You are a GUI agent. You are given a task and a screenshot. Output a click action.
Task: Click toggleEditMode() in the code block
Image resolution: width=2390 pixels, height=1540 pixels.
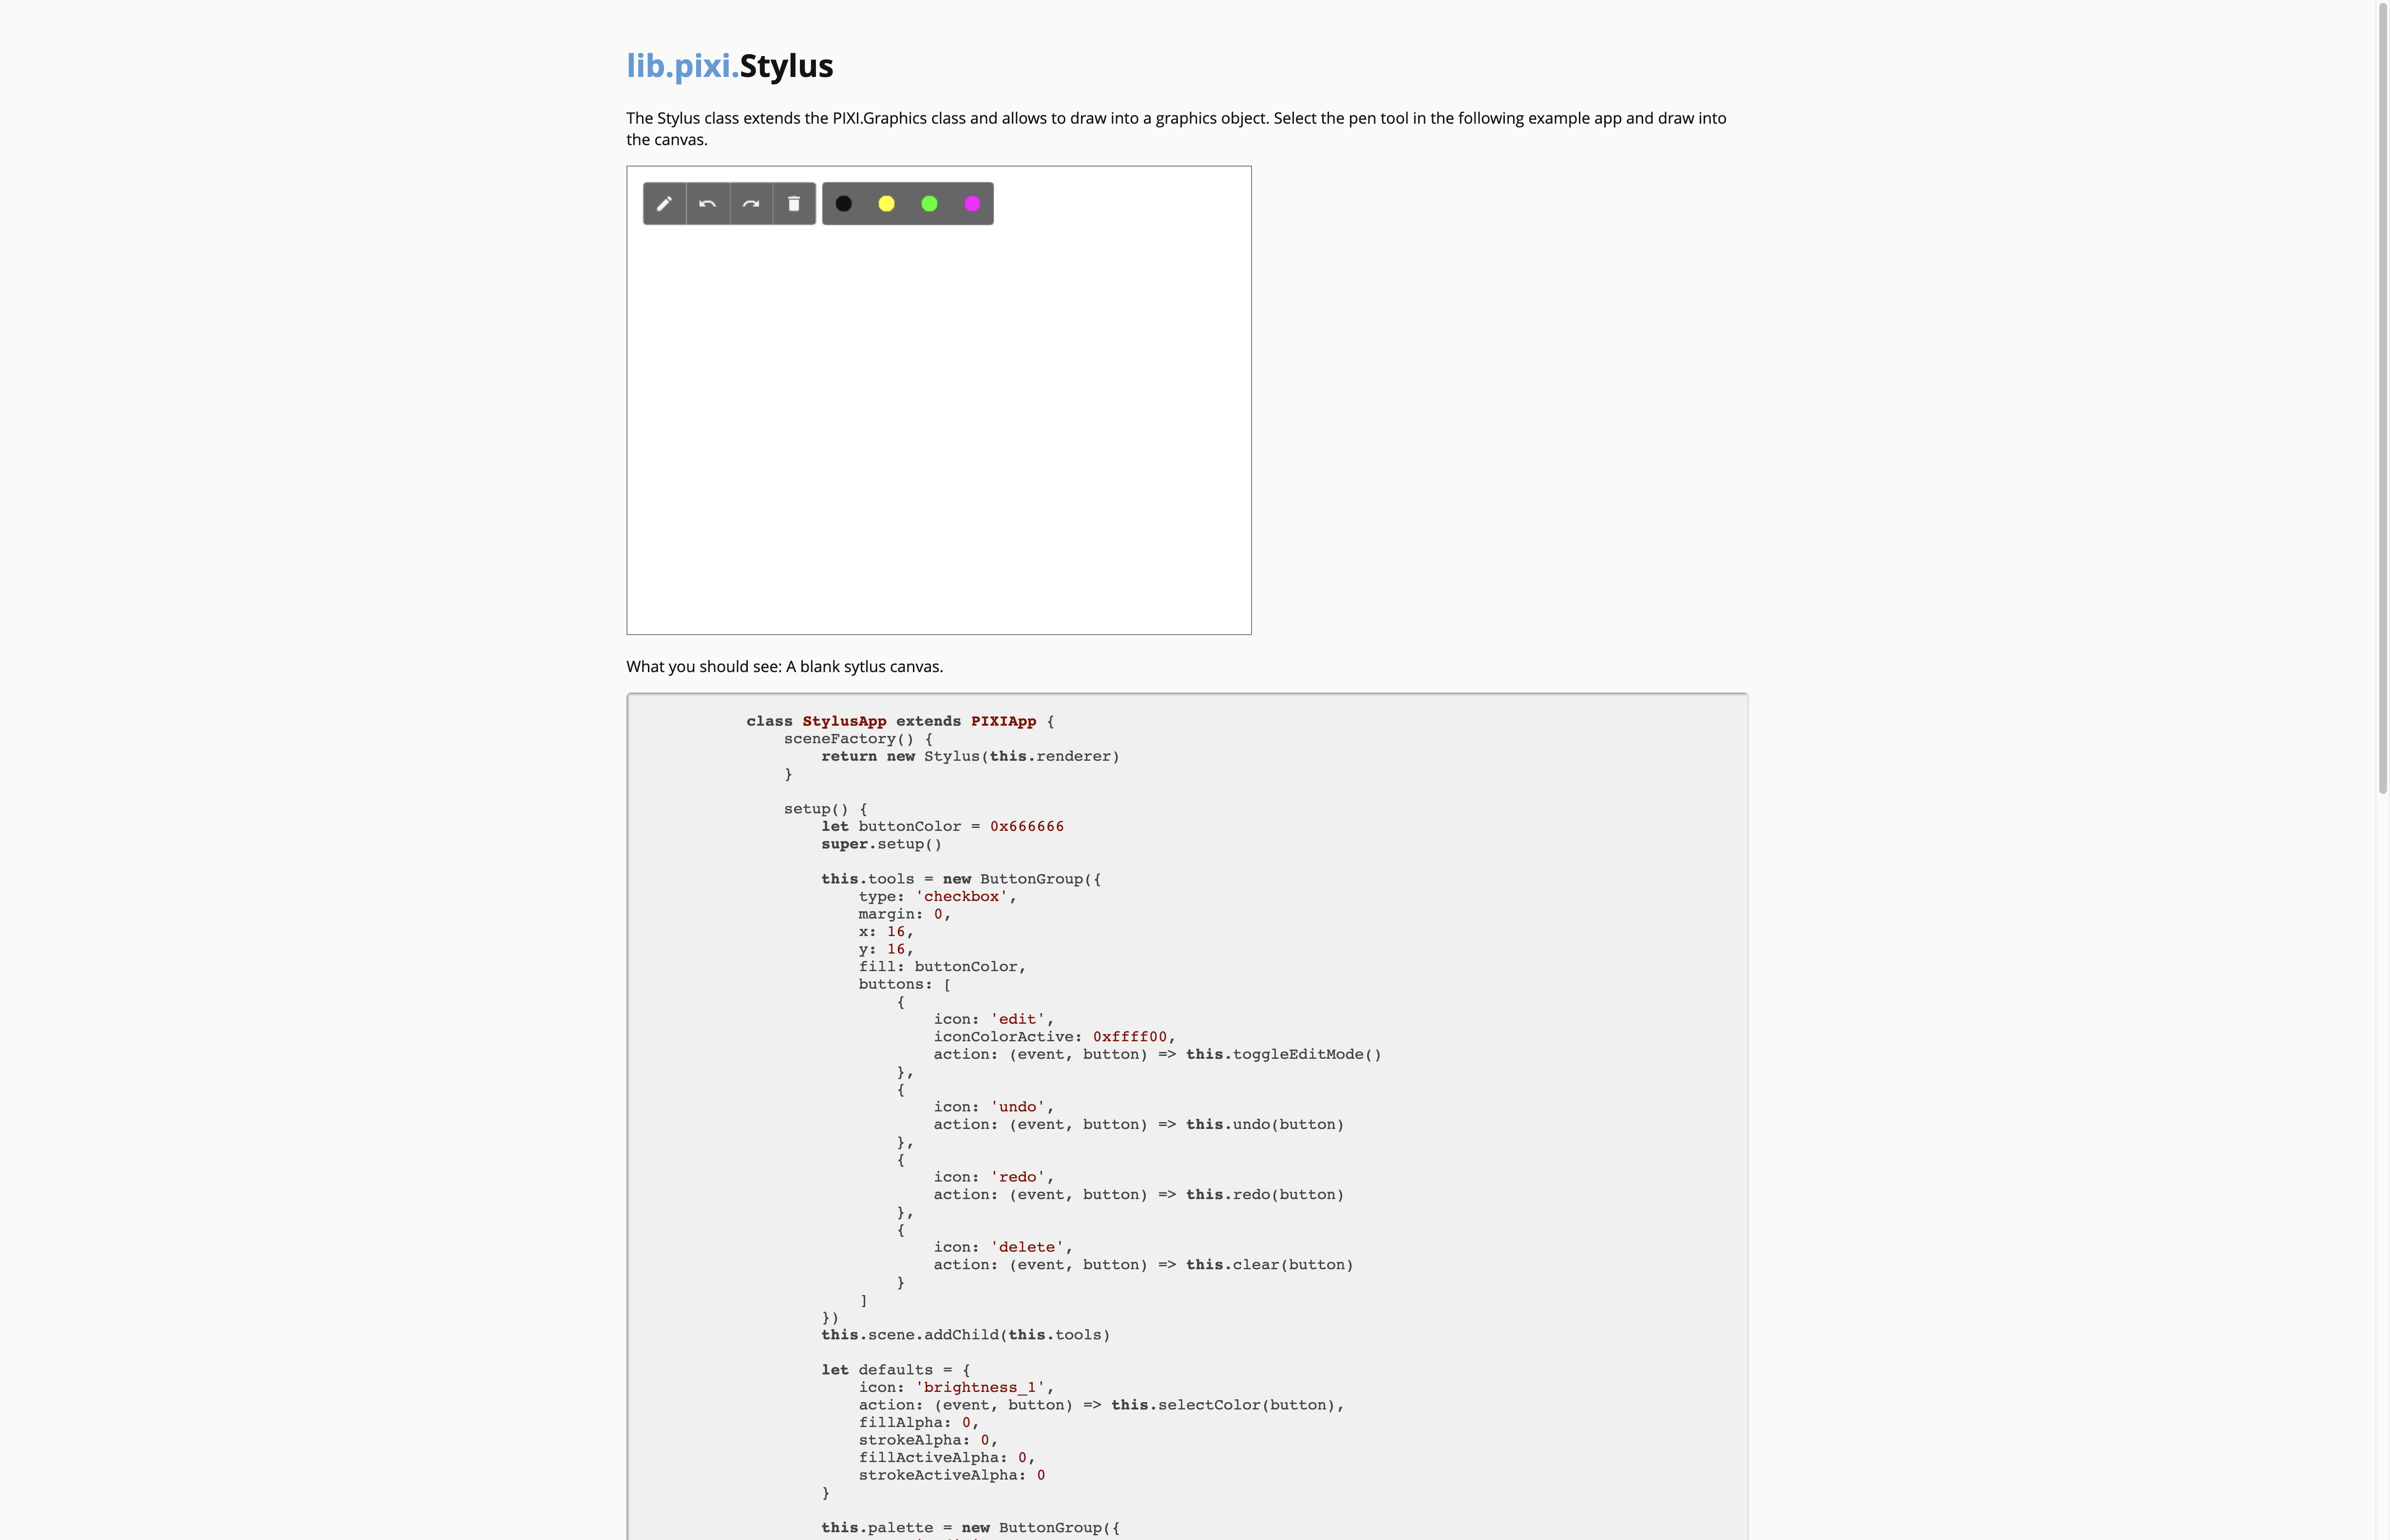1306,1054
